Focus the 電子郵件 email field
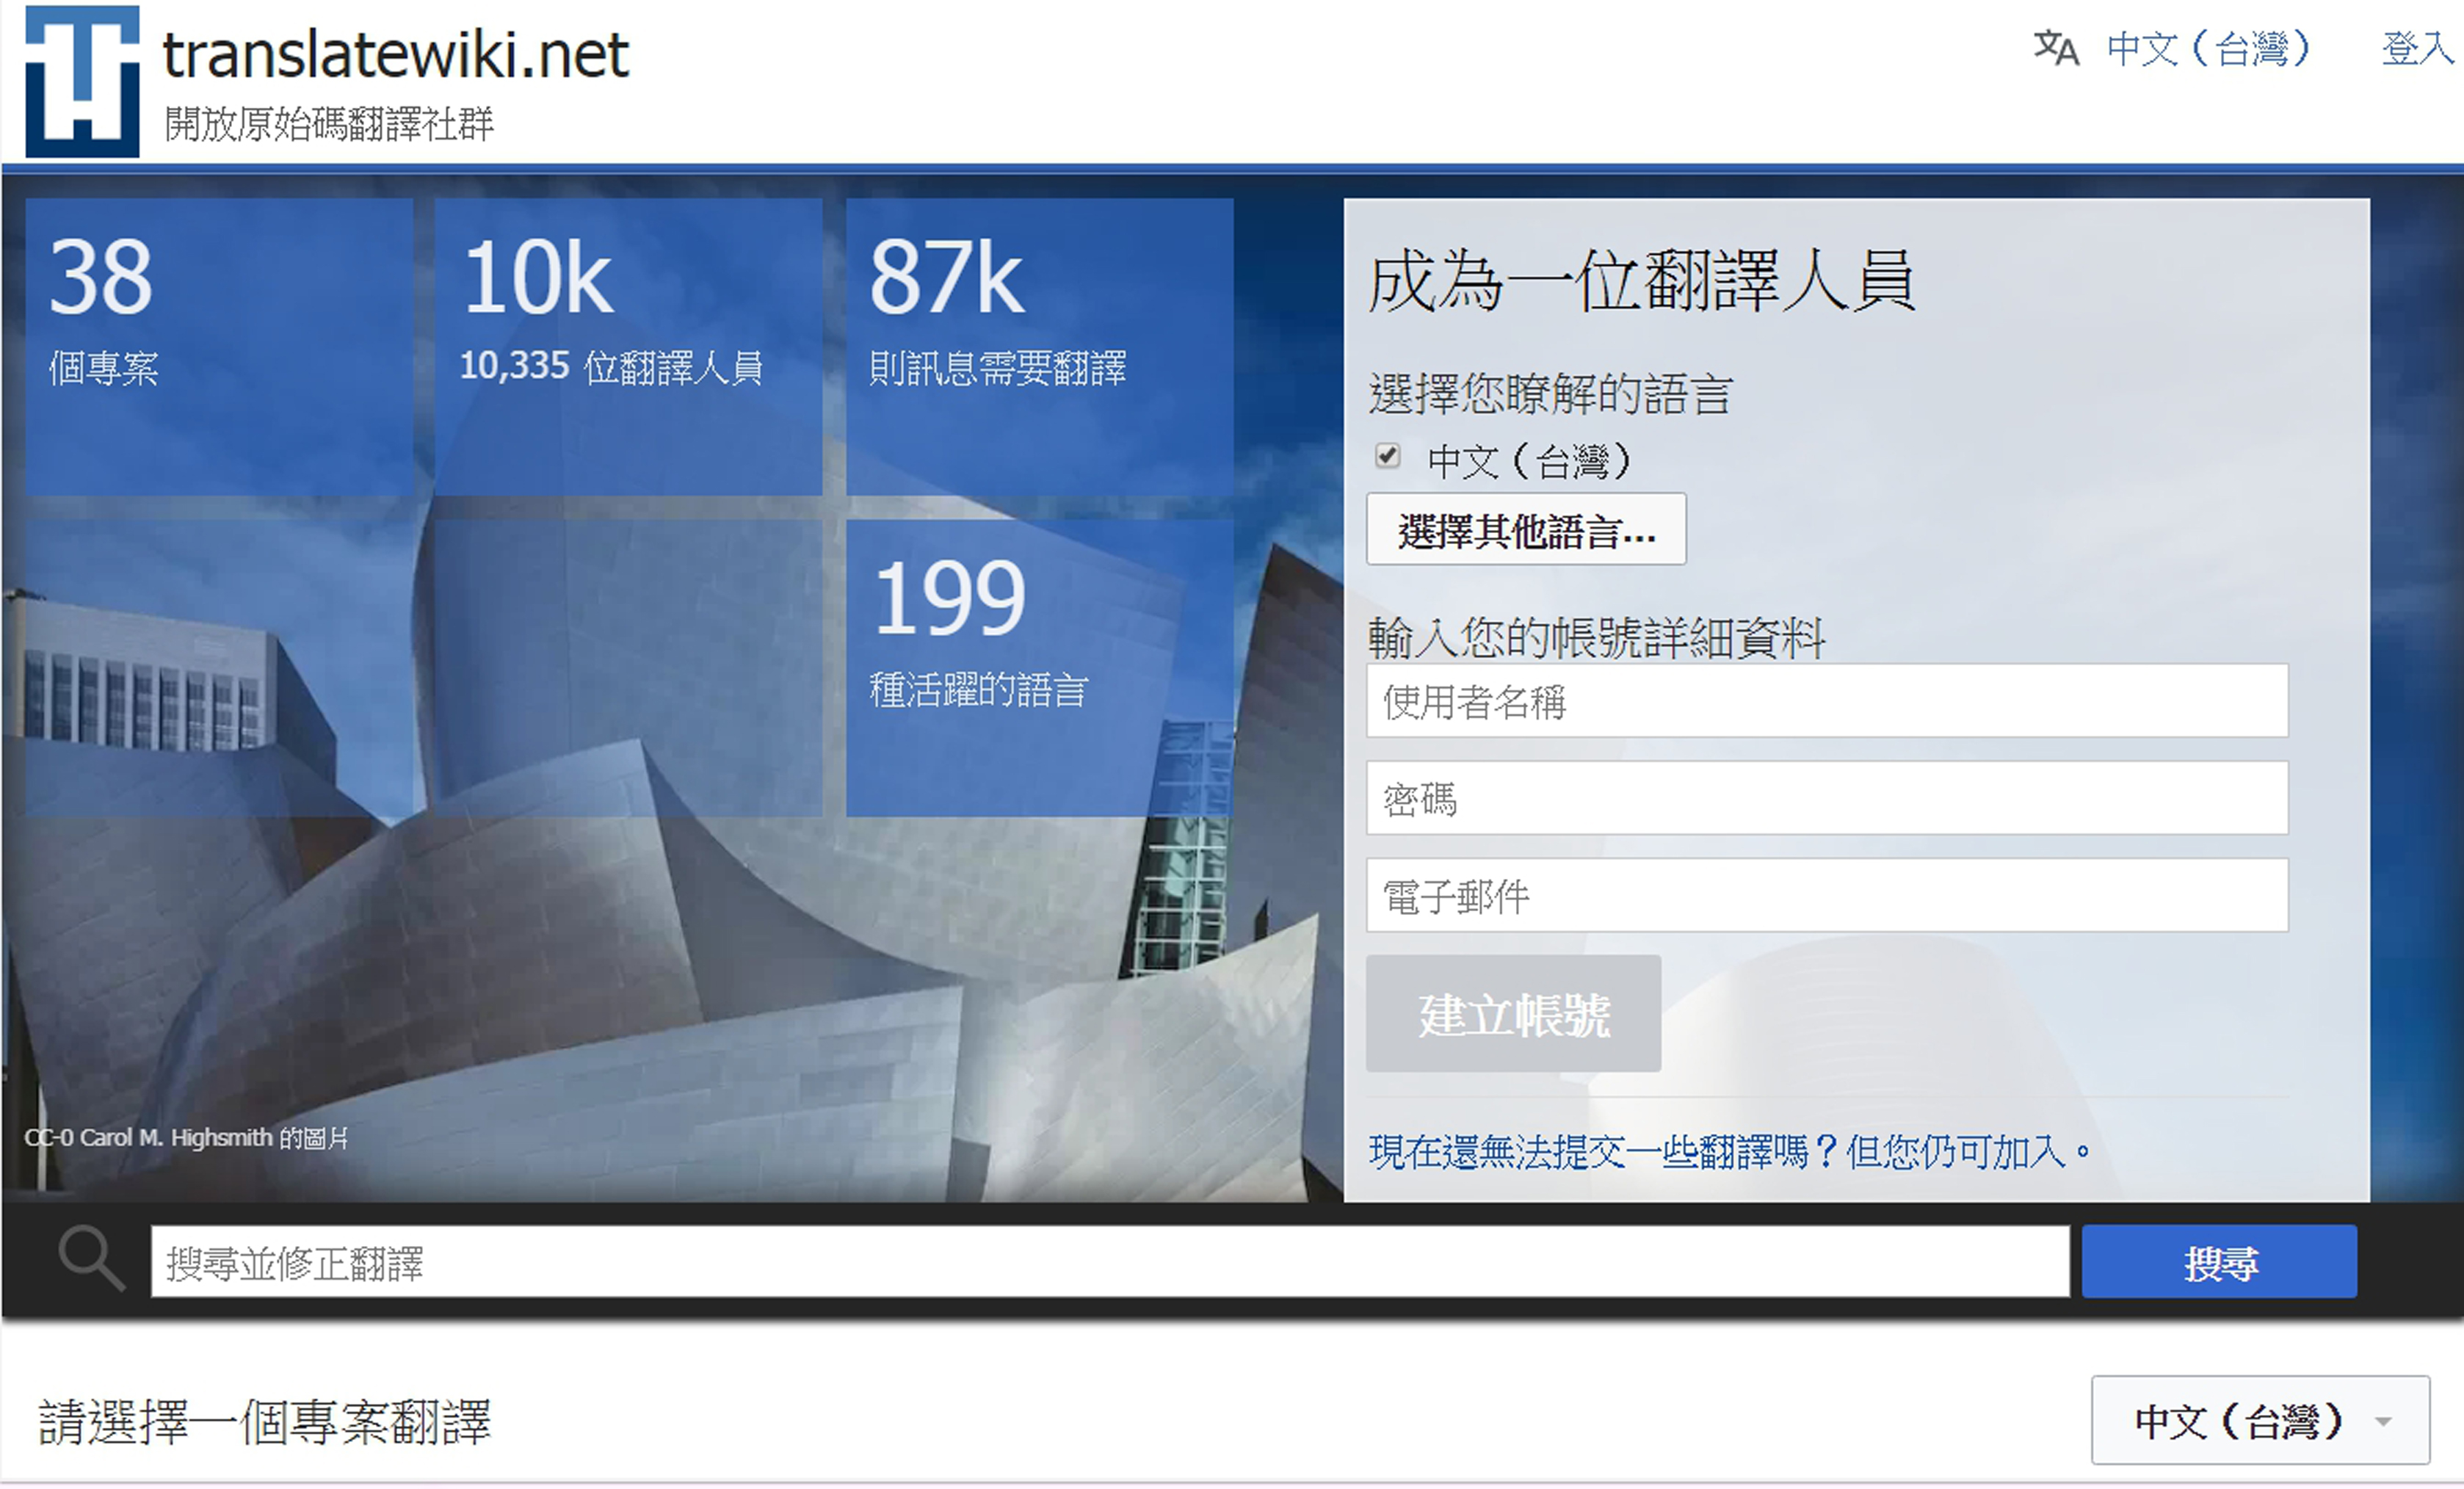 [x=1827, y=895]
